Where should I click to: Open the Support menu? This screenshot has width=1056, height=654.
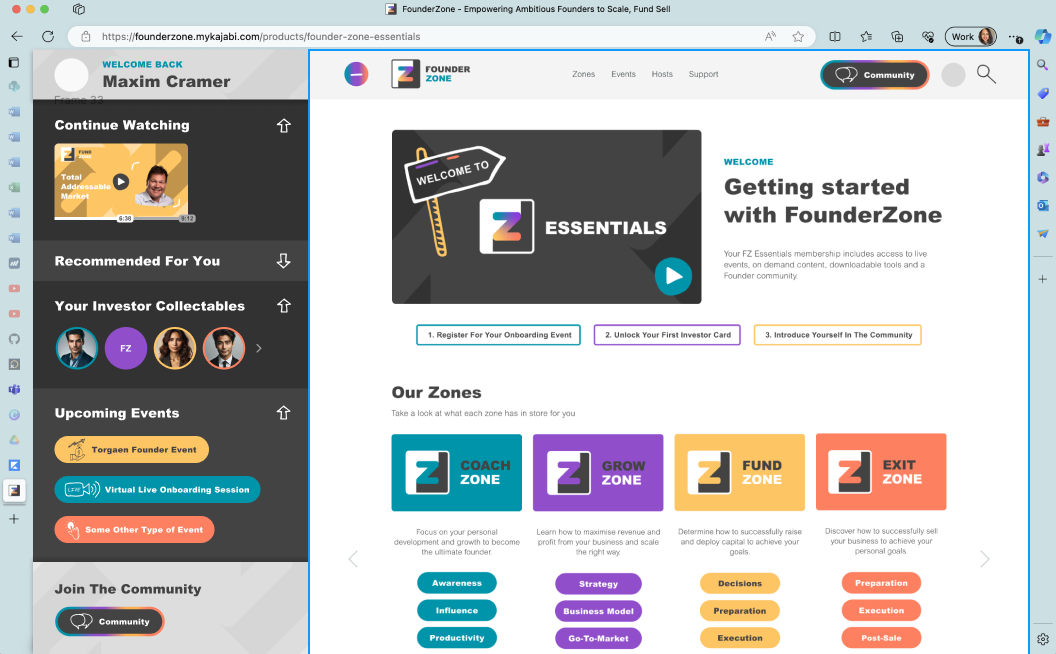[x=703, y=74]
